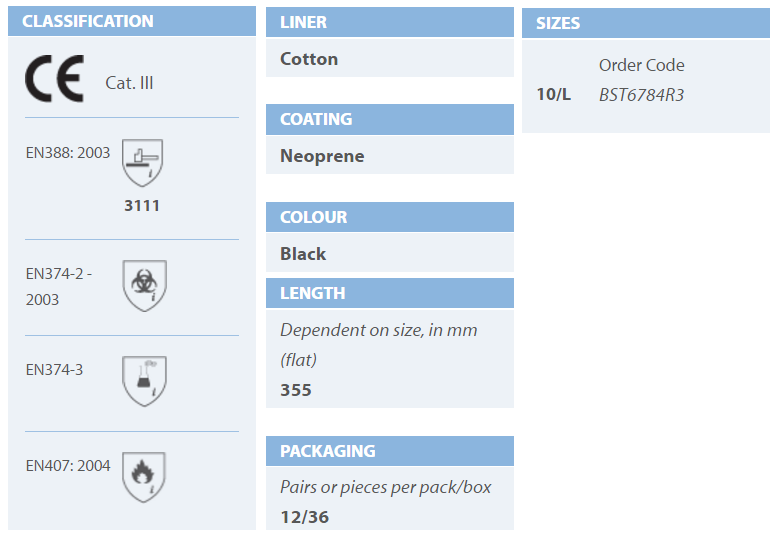Click the SIZES section header

[x=558, y=23]
